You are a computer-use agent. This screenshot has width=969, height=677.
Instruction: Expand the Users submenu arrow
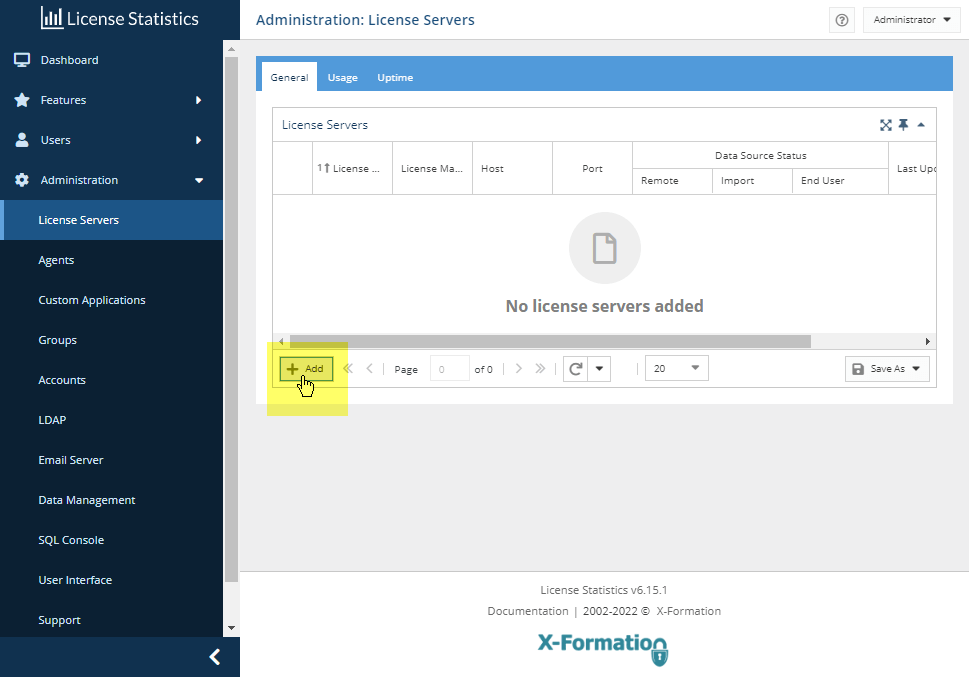(198, 140)
